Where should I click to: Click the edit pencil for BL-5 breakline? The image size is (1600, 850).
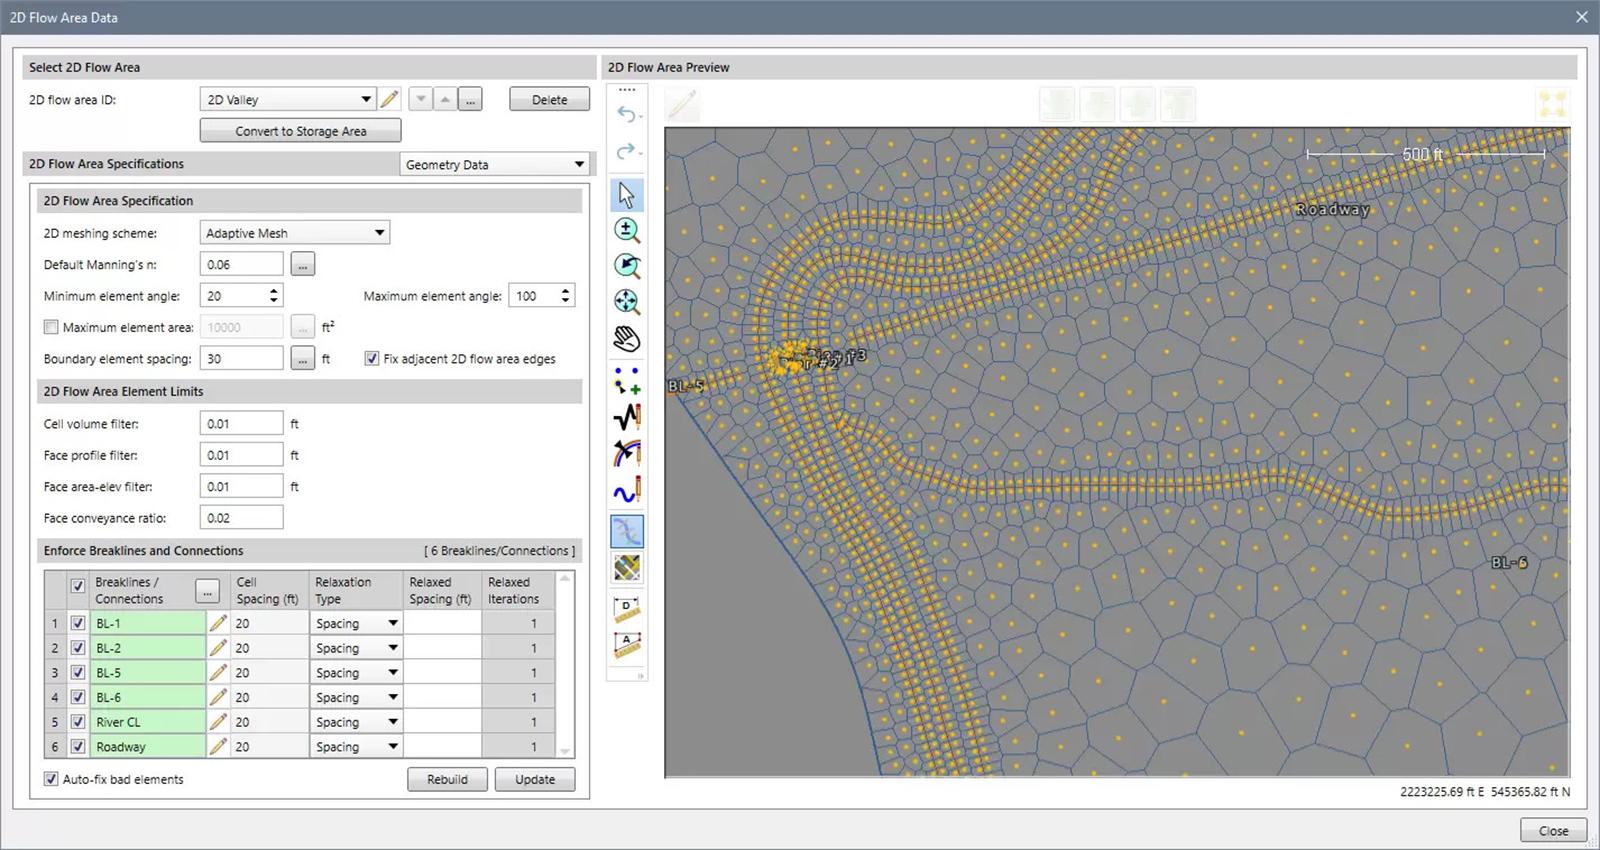coord(218,672)
